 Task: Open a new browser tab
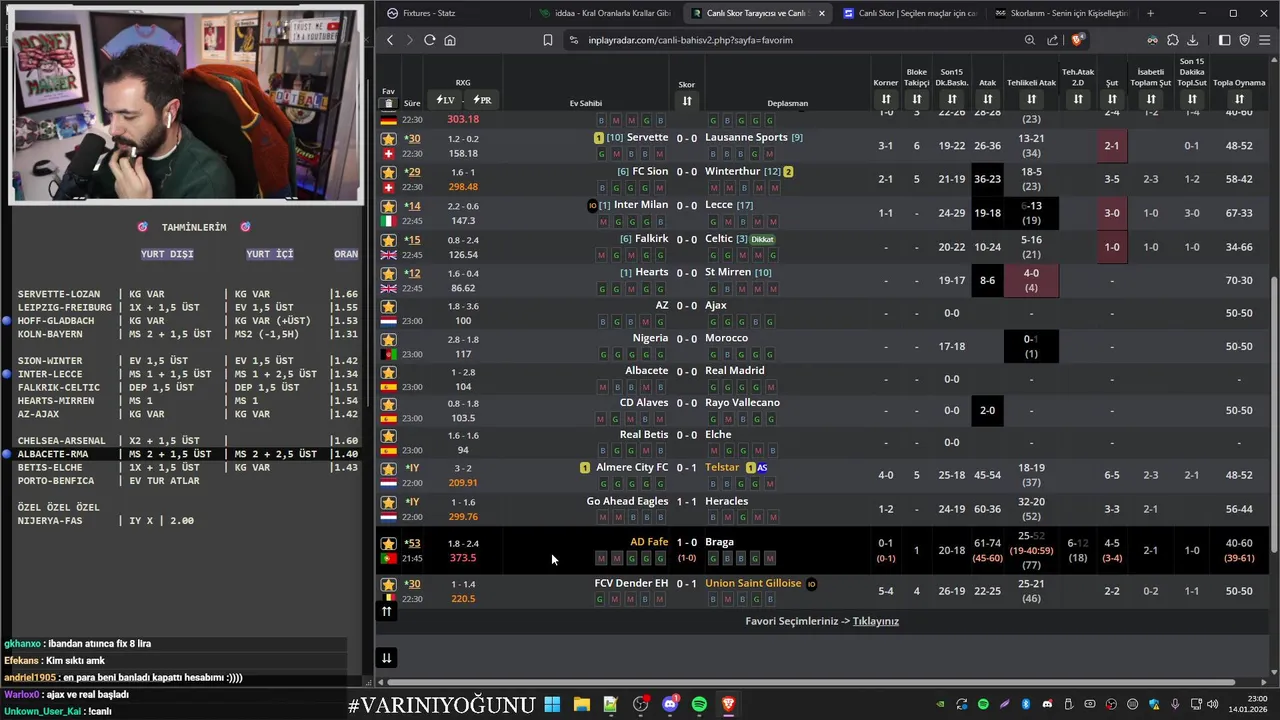tap(1150, 13)
